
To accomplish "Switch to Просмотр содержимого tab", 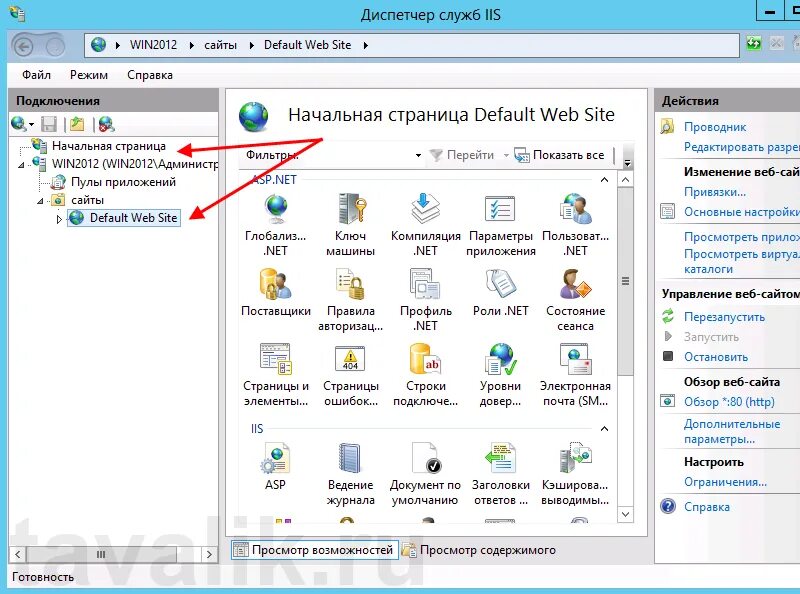I will [479, 550].
